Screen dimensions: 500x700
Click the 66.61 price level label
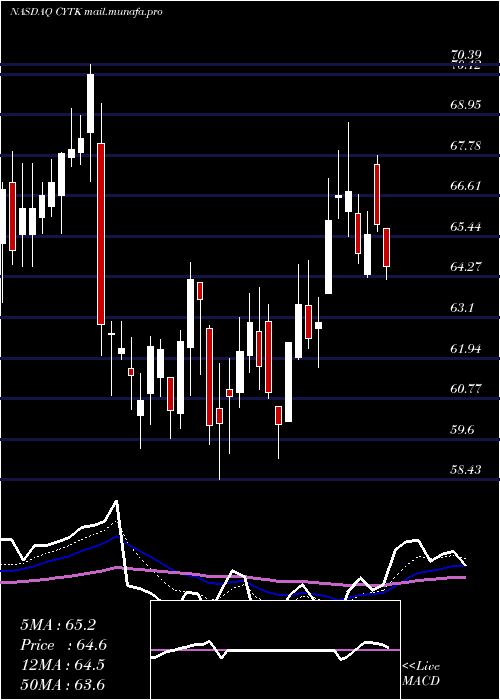point(466,186)
